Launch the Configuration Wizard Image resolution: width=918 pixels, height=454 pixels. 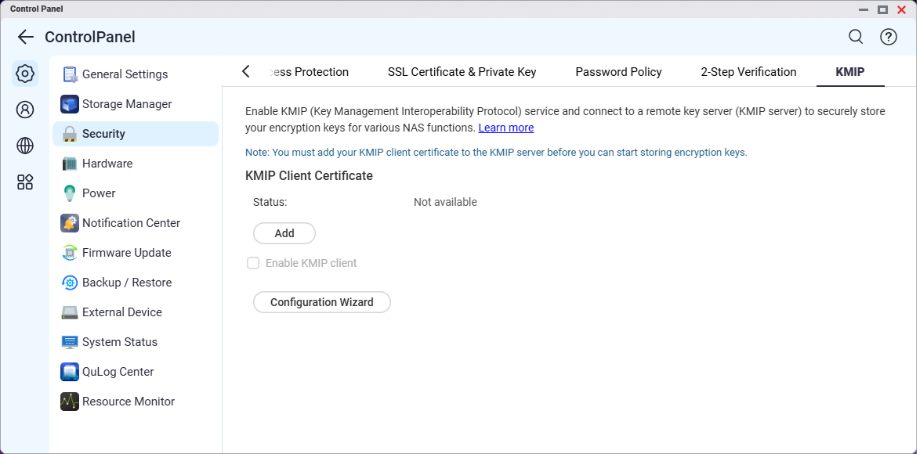pos(321,302)
